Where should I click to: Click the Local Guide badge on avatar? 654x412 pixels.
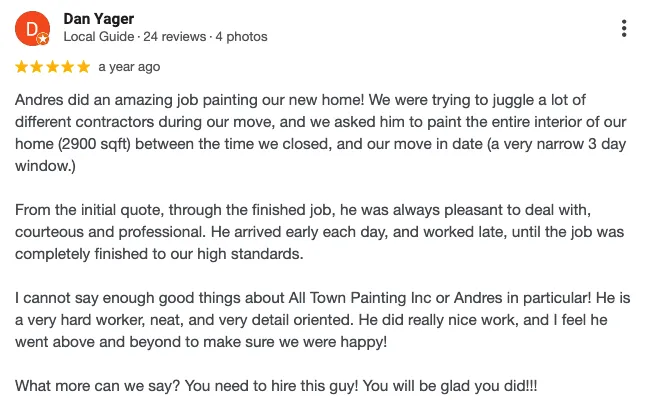pos(44,38)
